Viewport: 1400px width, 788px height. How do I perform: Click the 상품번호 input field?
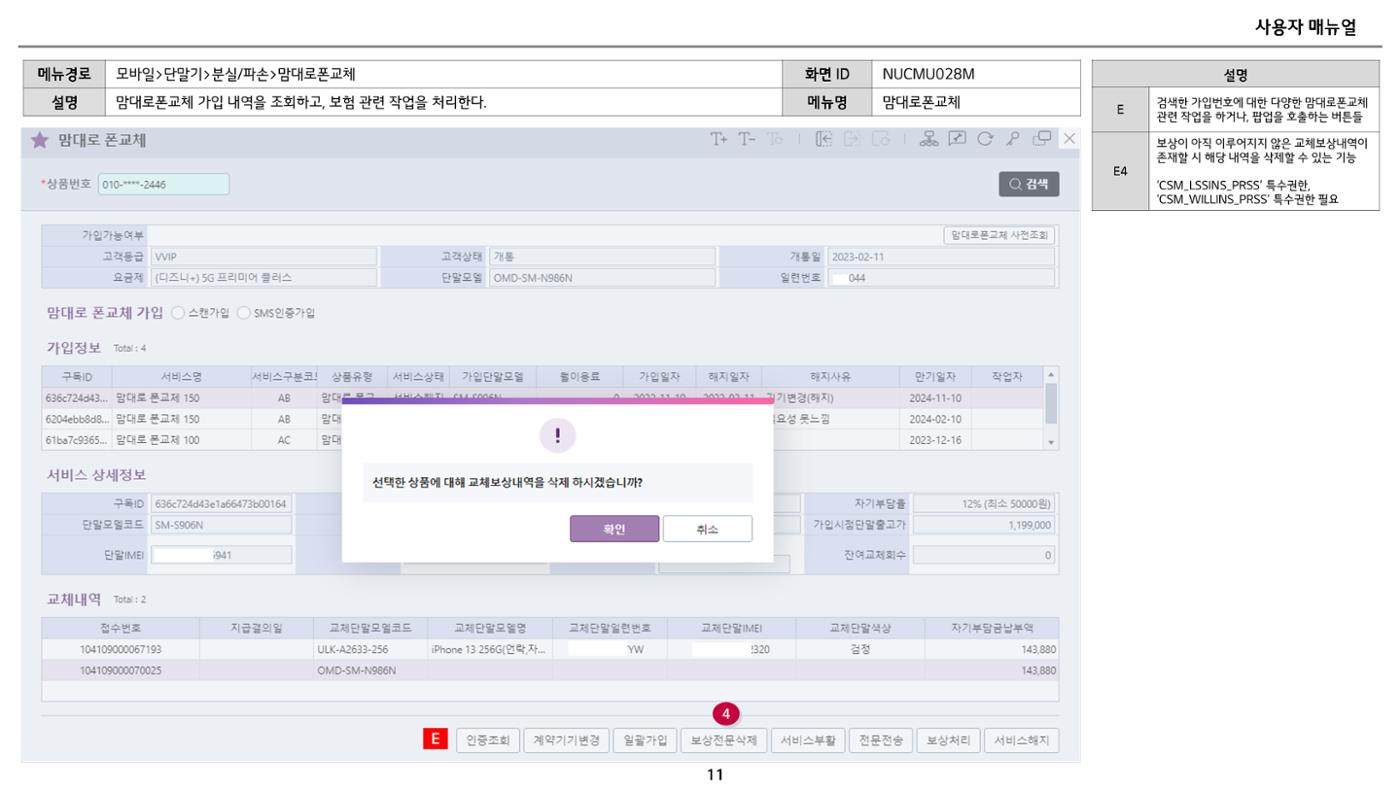tap(163, 185)
